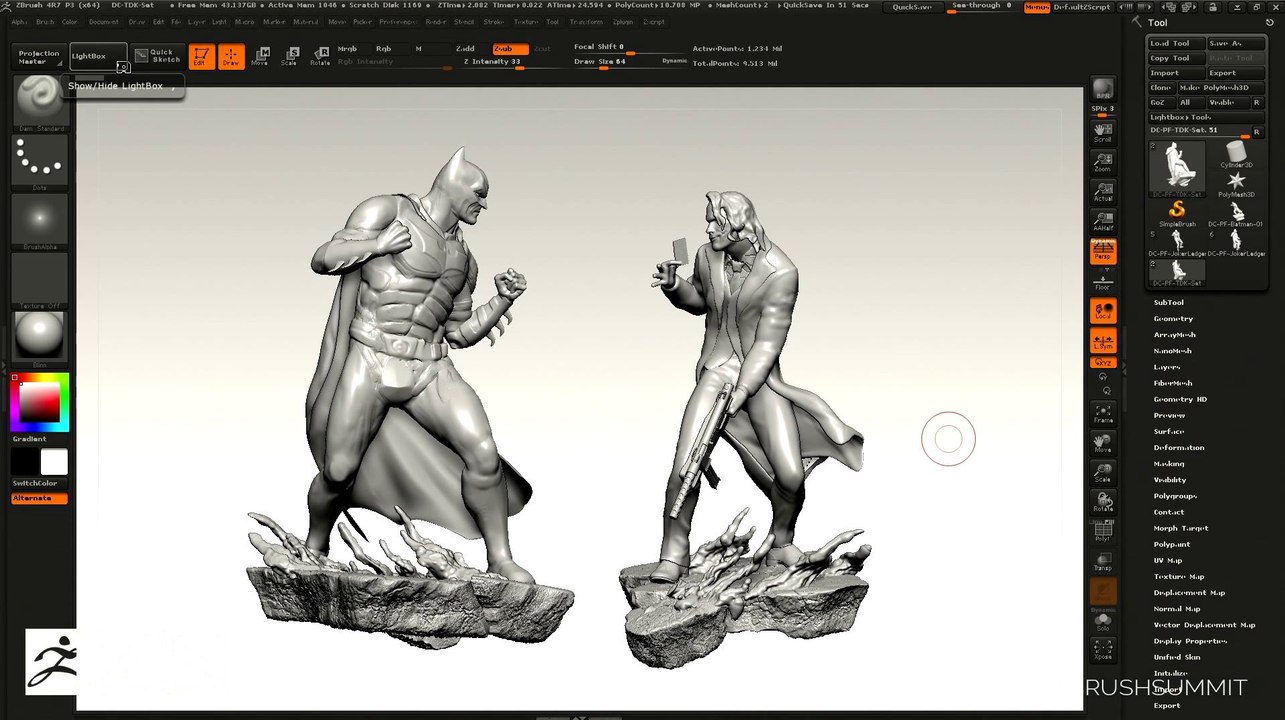Open the Preferences menu
Screen dimensions: 1285x720
point(397,21)
